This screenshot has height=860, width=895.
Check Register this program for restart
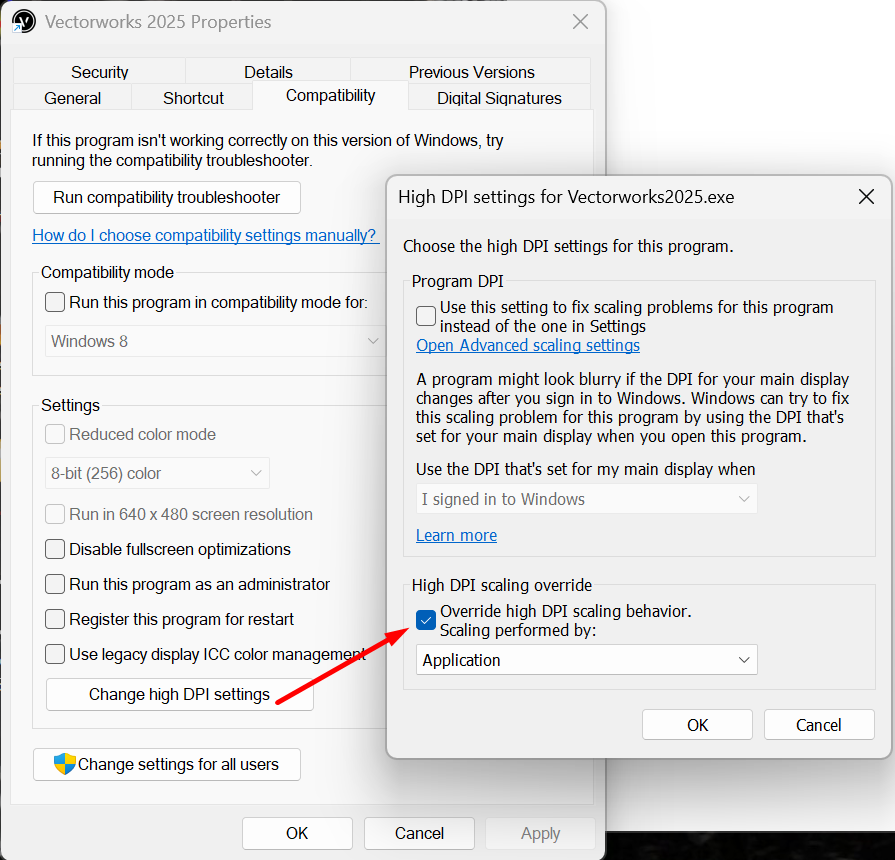(55, 619)
